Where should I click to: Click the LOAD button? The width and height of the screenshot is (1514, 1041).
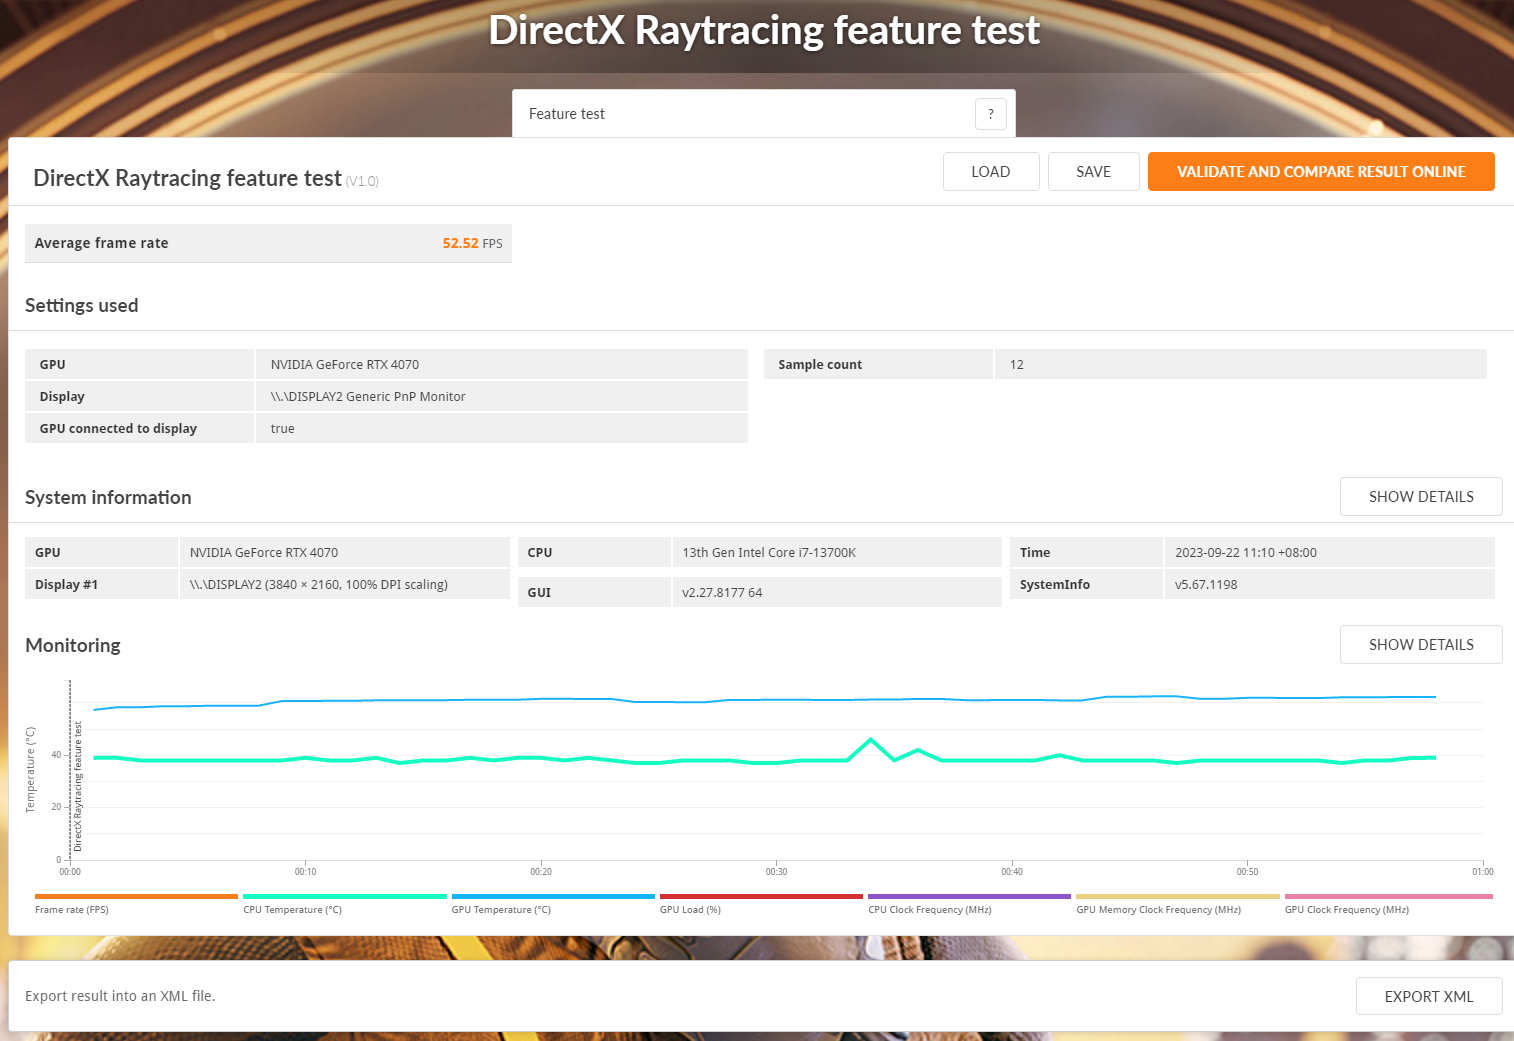[x=991, y=171]
